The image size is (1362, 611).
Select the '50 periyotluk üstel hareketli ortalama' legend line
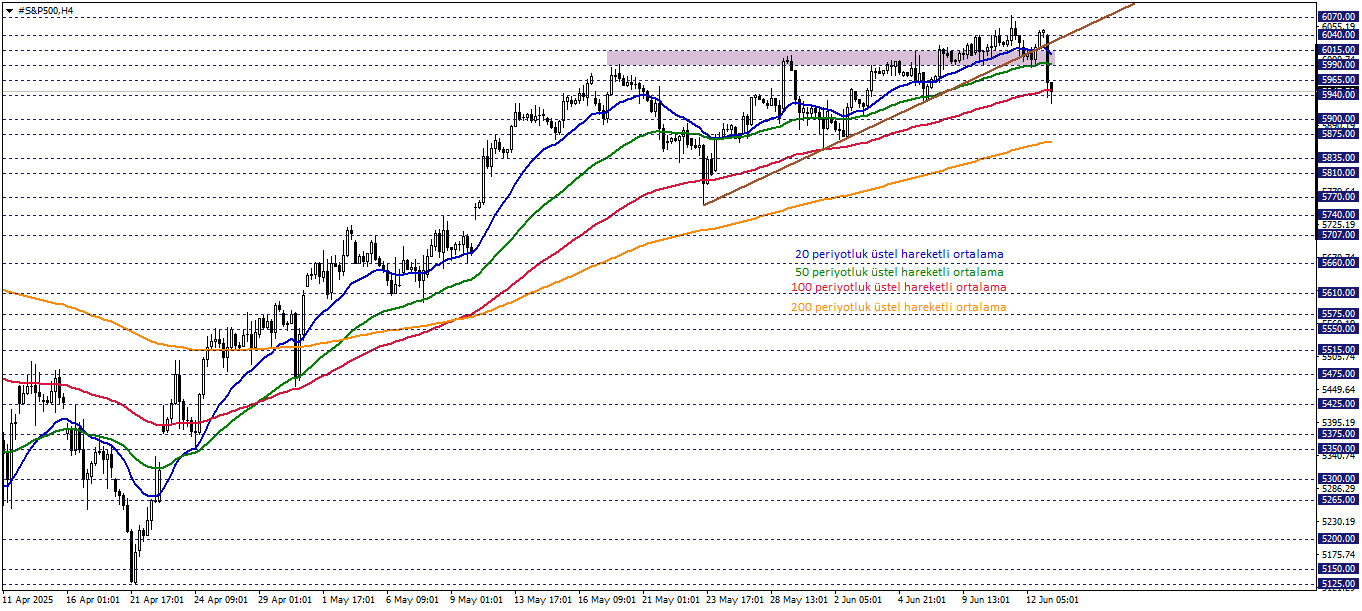pos(899,271)
